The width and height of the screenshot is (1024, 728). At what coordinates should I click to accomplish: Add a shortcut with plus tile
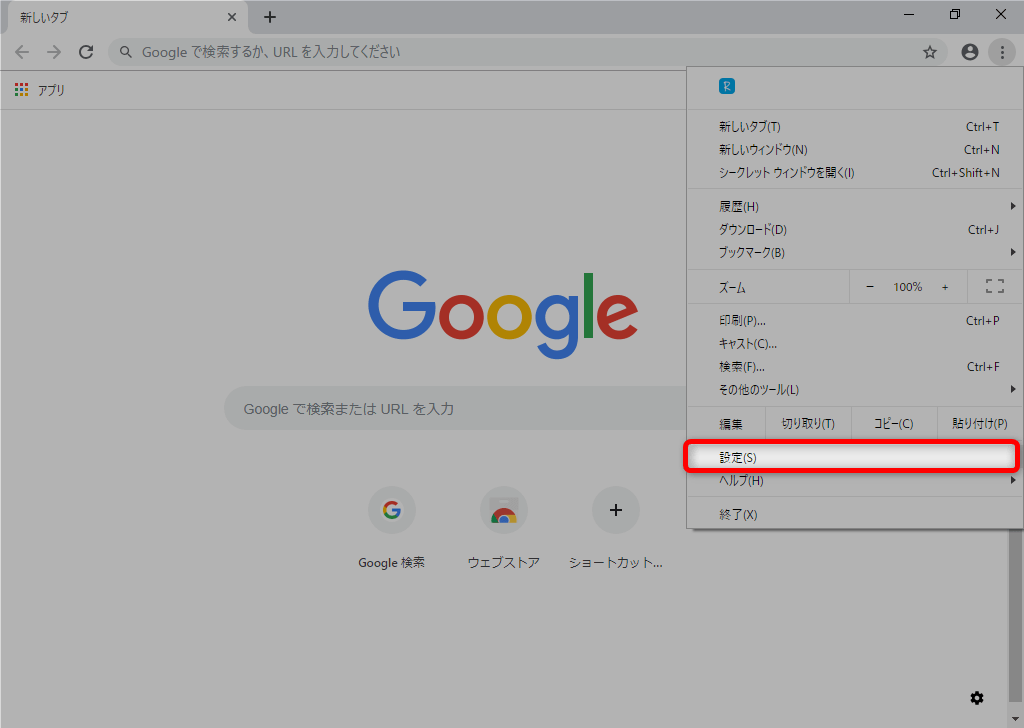coord(615,511)
